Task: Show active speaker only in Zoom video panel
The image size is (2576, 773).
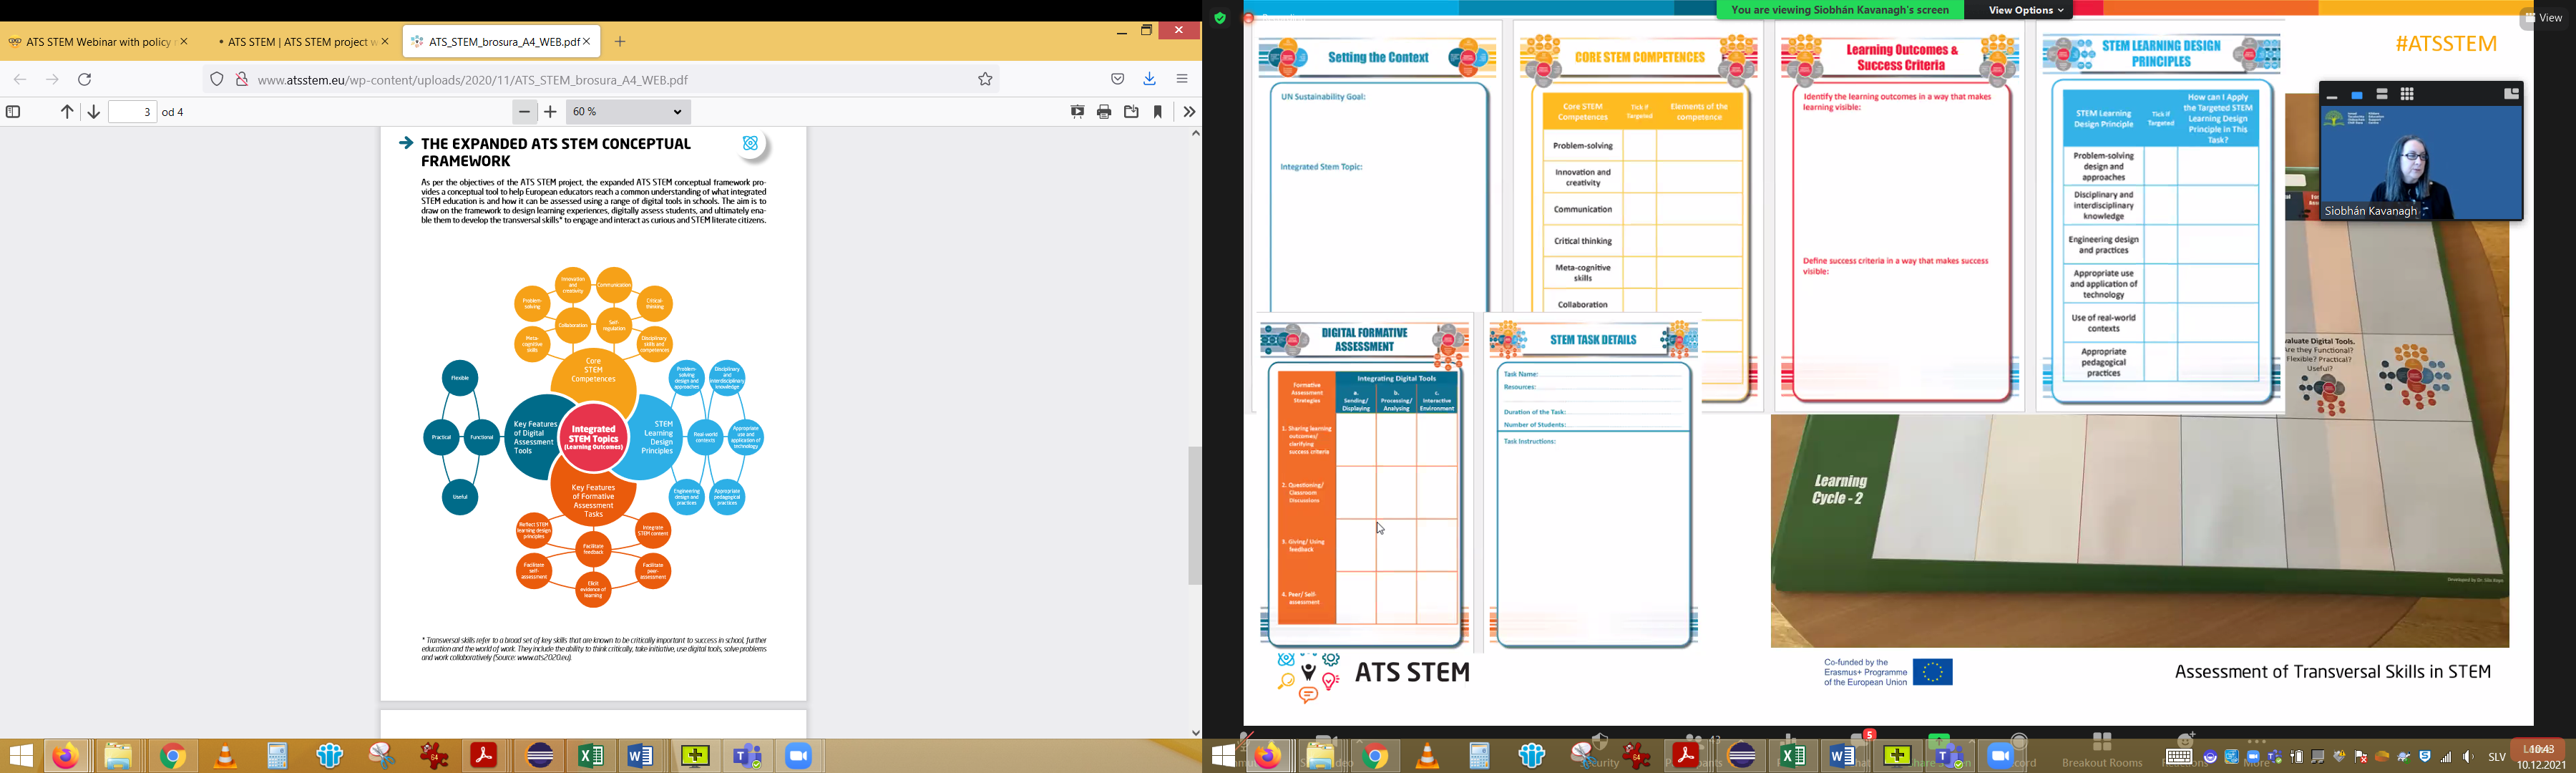Action: (2357, 96)
